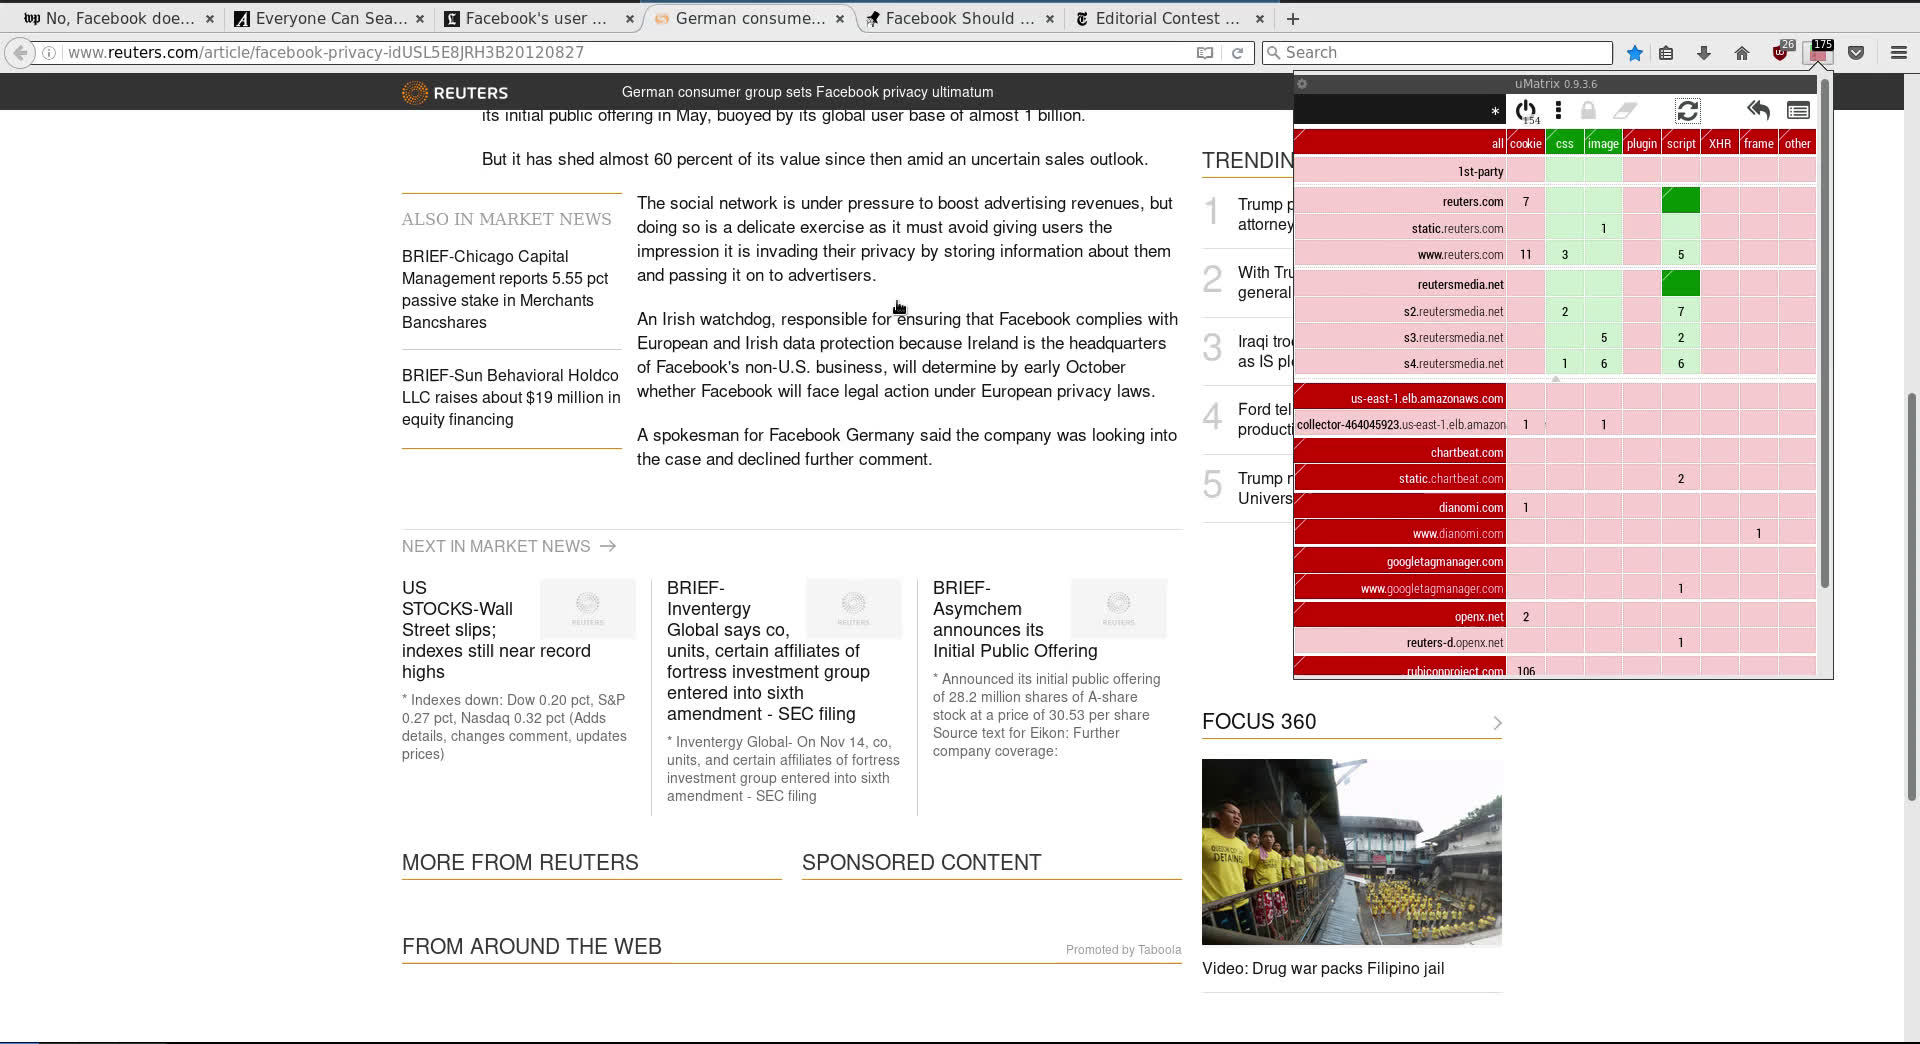
Task: Click the blue bookmark star icon
Action: click(1634, 53)
